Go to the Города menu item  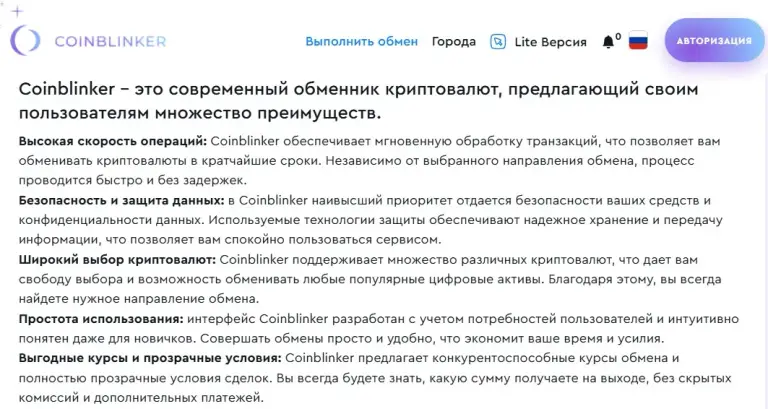[454, 42]
